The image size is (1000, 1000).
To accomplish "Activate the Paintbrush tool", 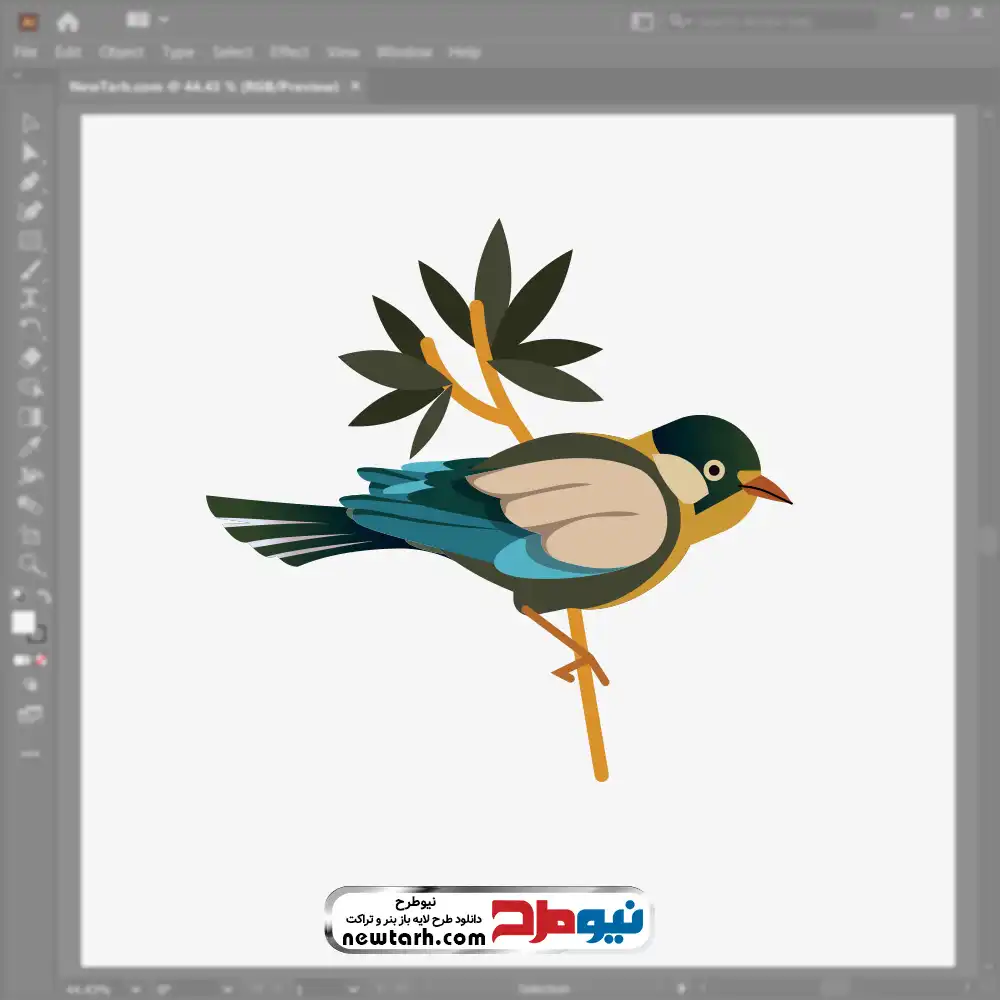I will point(30,270).
